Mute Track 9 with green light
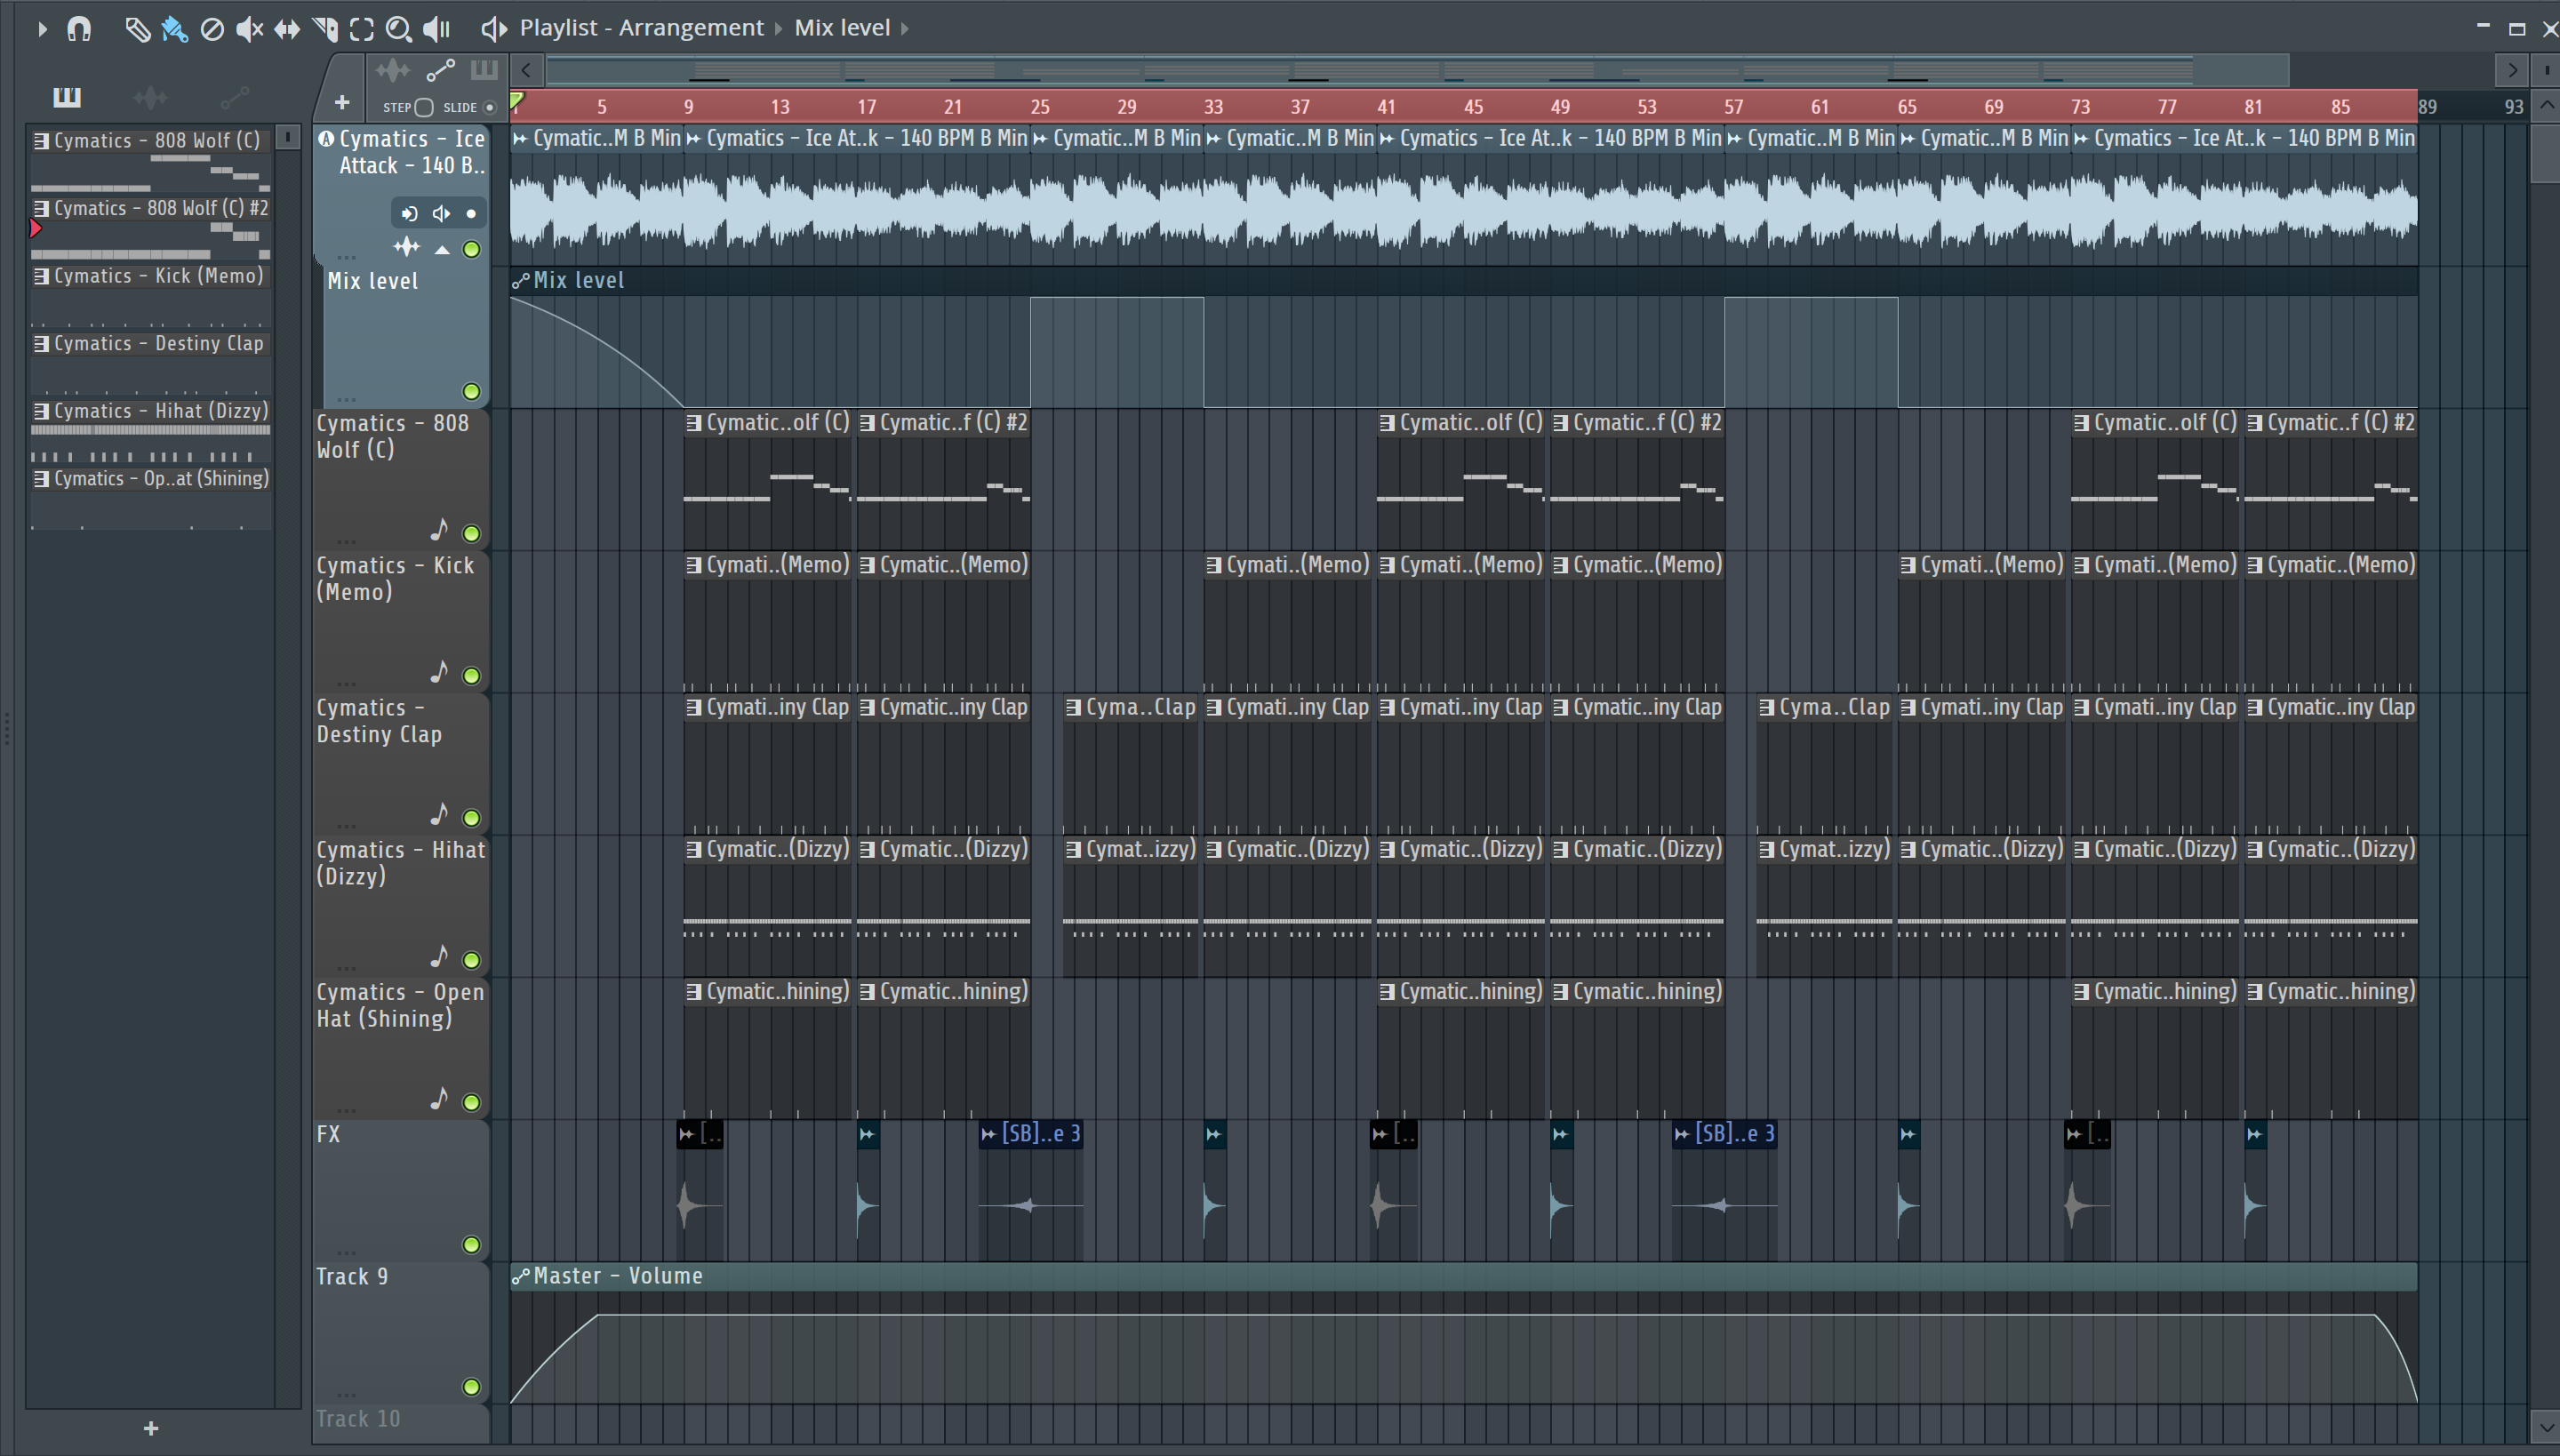Image resolution: width=2560 pixels, height=1456 pixels. 471,1386
